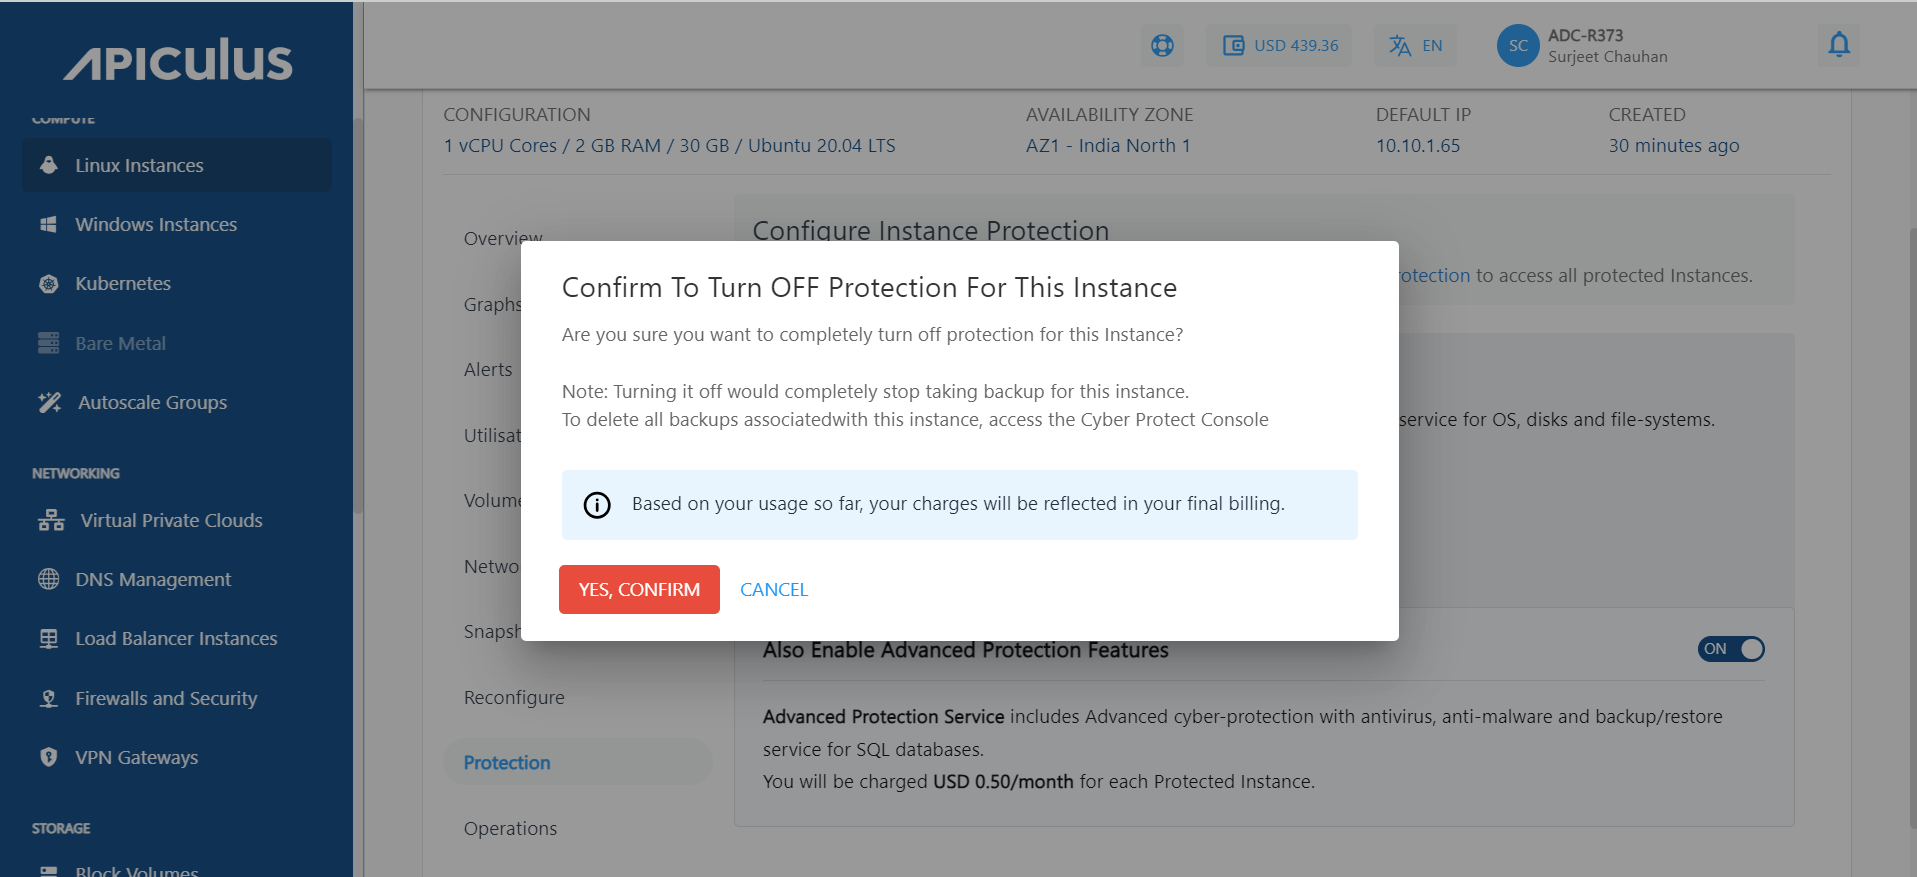Select the Firewalls and Security shield icon
The image size is (1917, 877).
coord(48,698)
